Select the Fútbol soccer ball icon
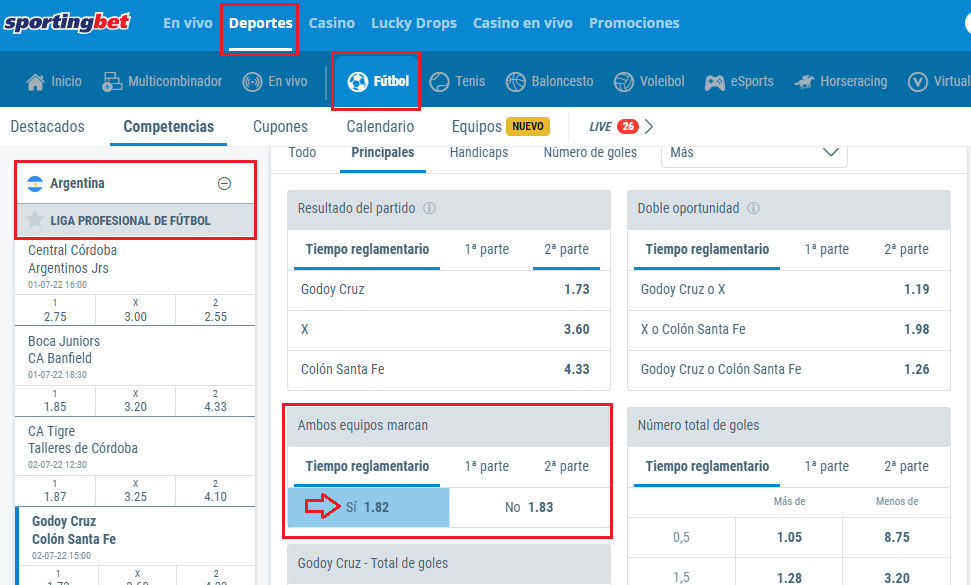This screenshot has height=585, width=971. [357, 82]
